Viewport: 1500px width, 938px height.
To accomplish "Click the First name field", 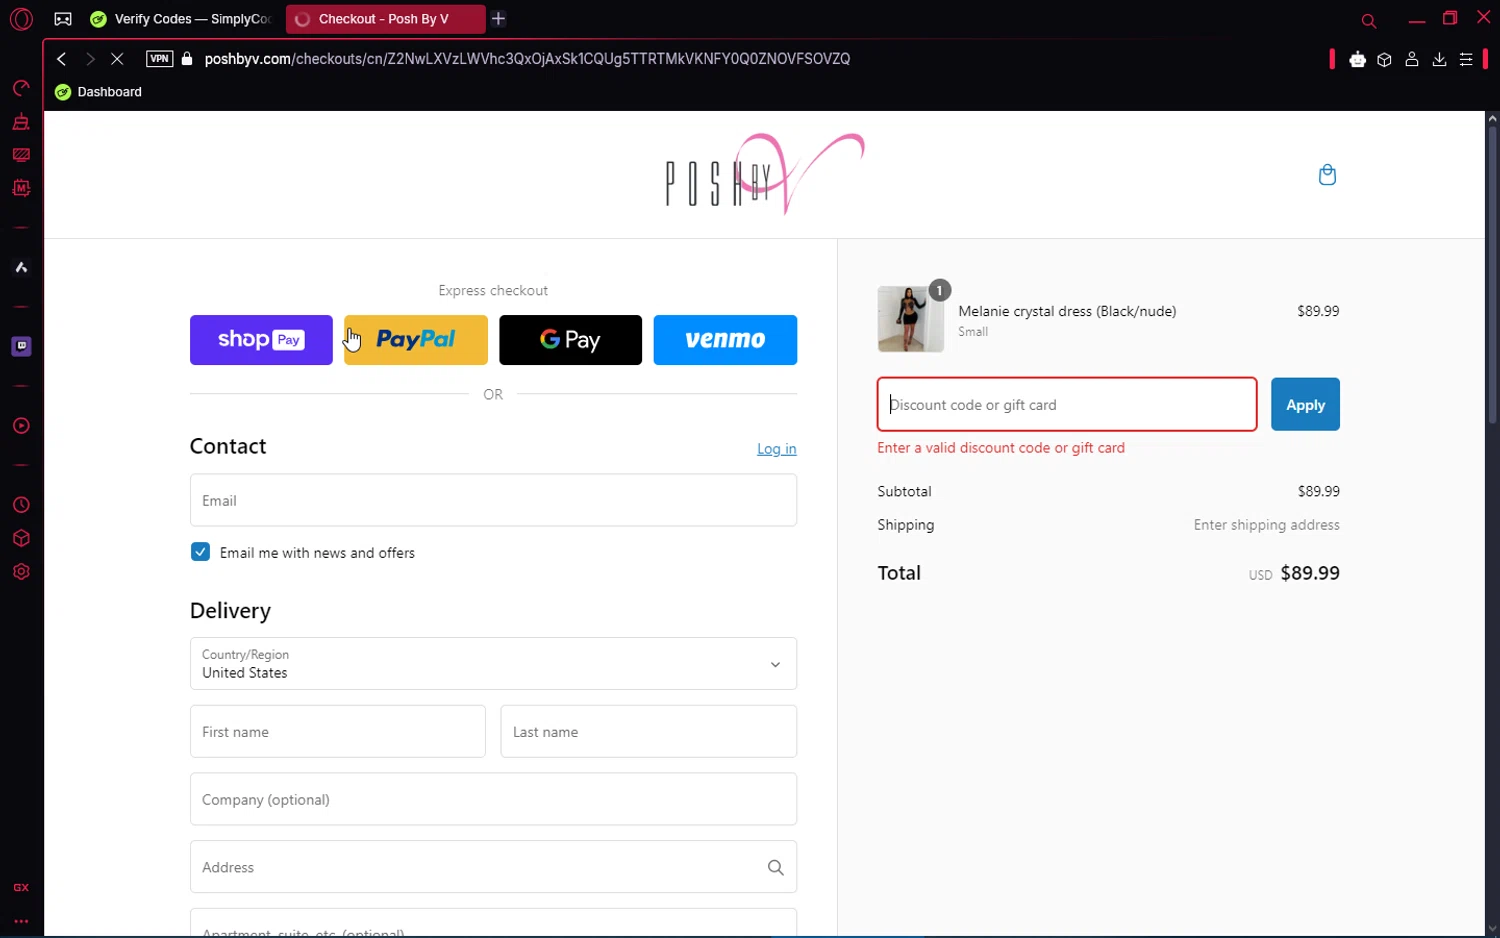I will click(x=338, y=732).
